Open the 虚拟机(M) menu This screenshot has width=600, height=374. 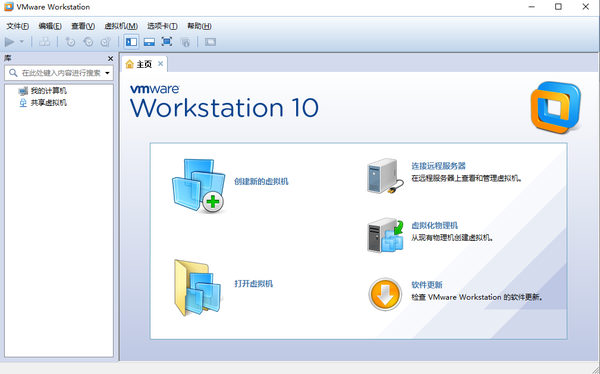(x=121, y=26)
